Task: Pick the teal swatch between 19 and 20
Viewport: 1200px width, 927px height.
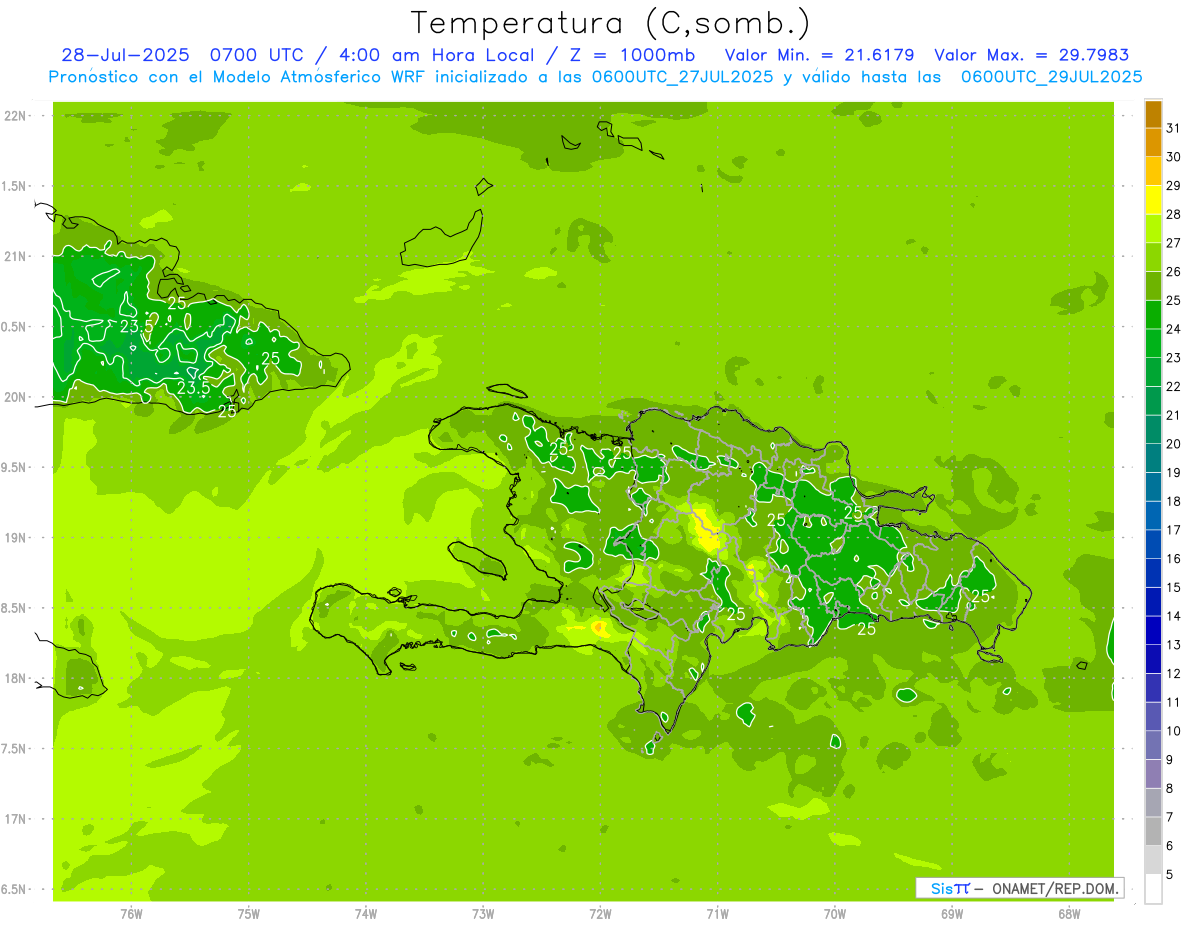Action: point(1153,458)
